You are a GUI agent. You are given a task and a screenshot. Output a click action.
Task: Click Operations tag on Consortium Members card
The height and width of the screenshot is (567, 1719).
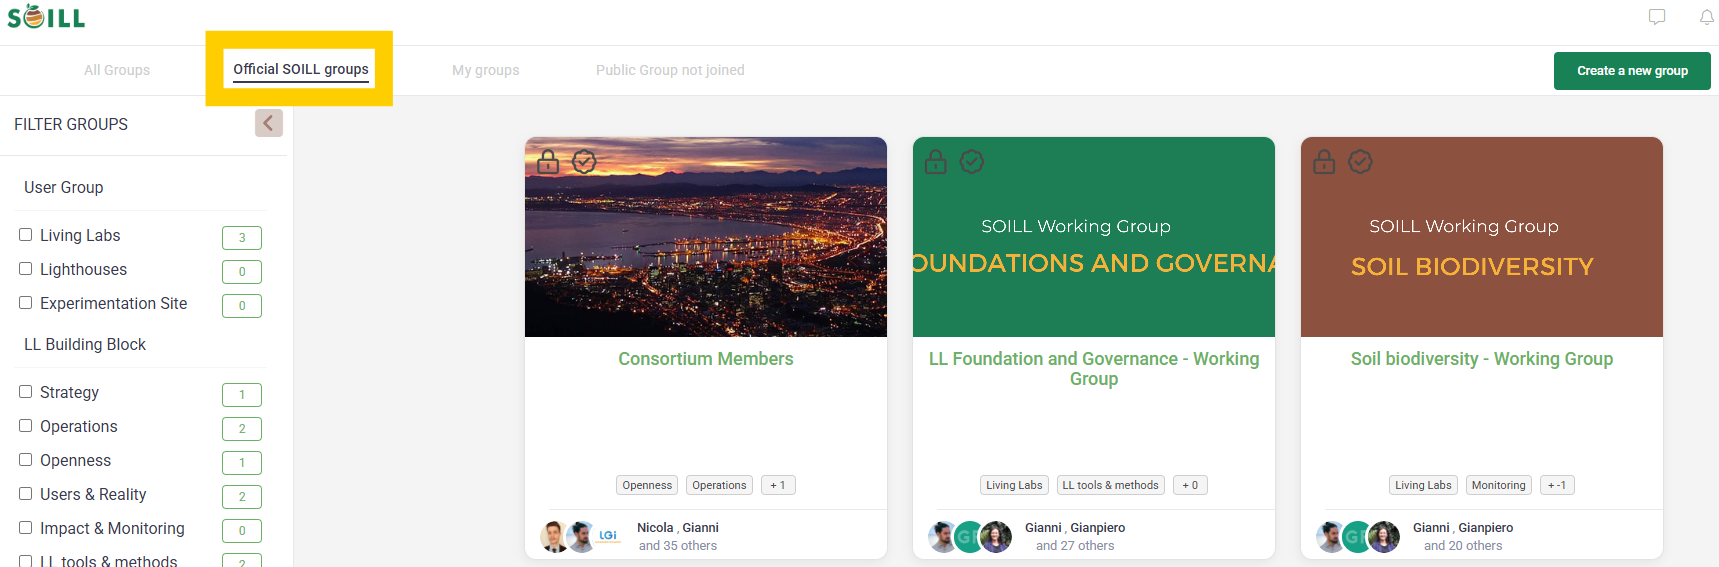[719, 485]
